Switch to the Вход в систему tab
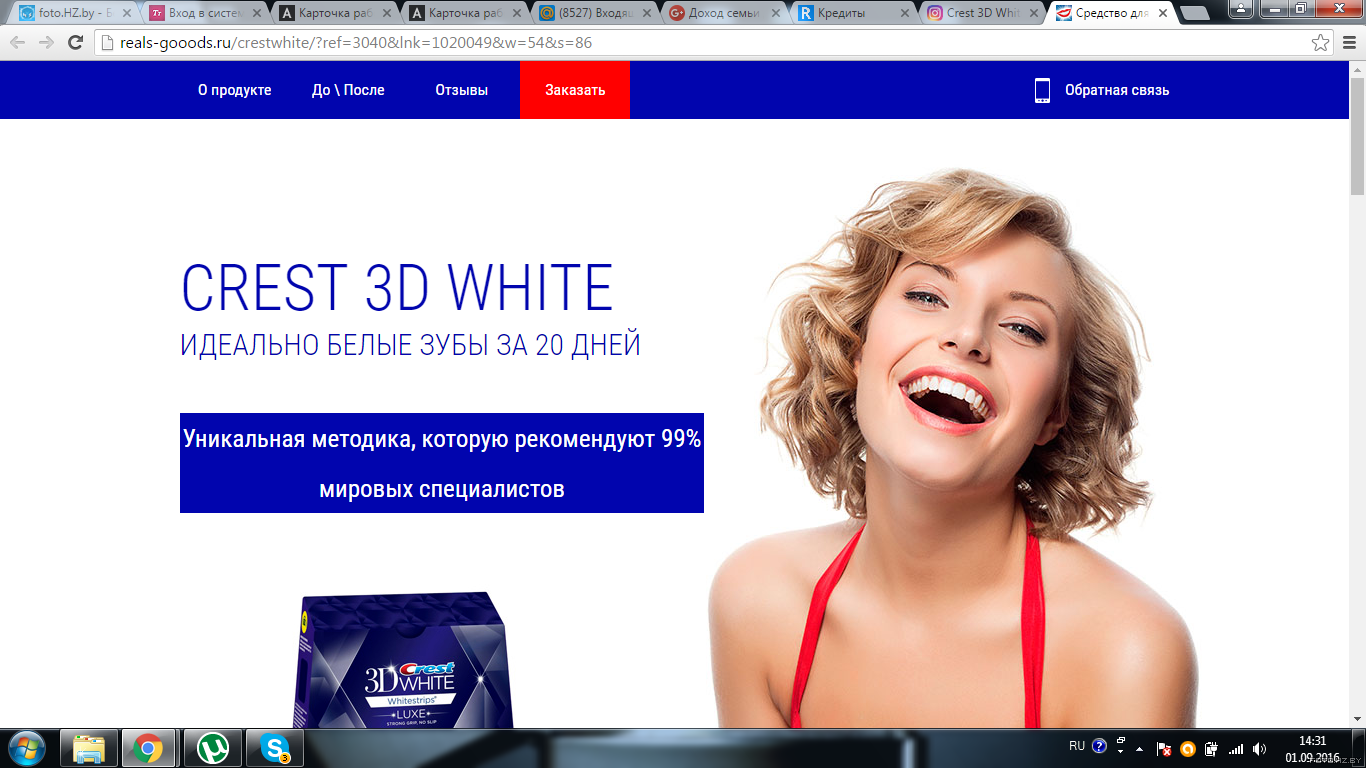The width and height of the screenshot is (1366, 768). [203, 13]
